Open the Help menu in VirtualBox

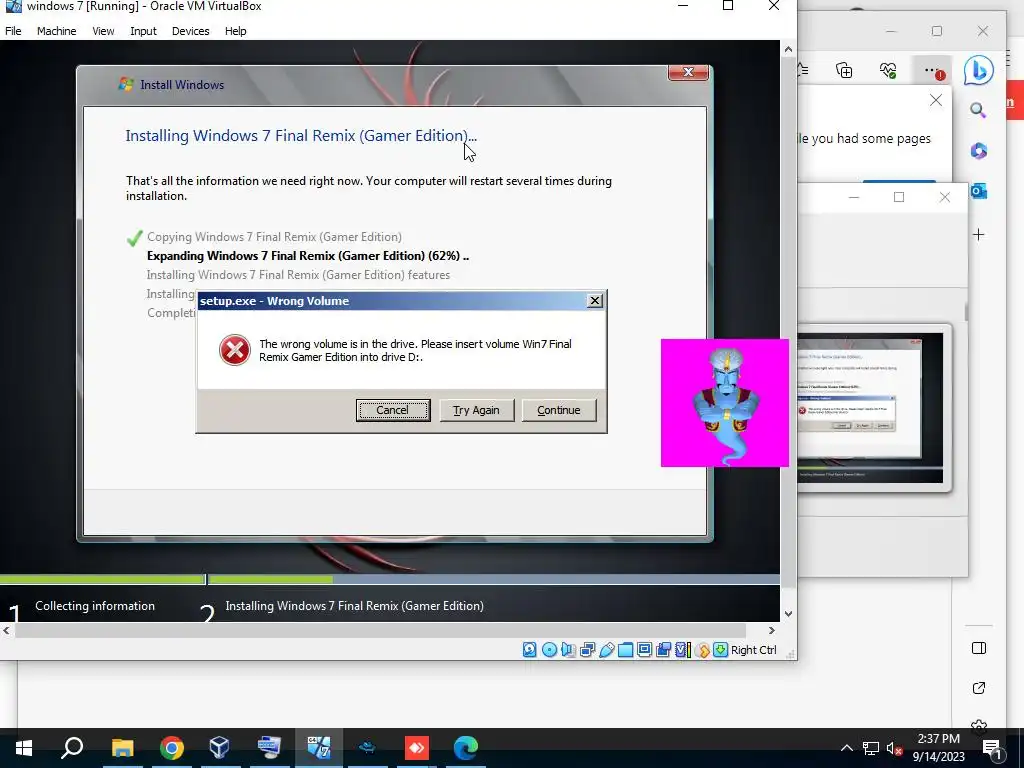pyautogui.click(x=235, y=31)
